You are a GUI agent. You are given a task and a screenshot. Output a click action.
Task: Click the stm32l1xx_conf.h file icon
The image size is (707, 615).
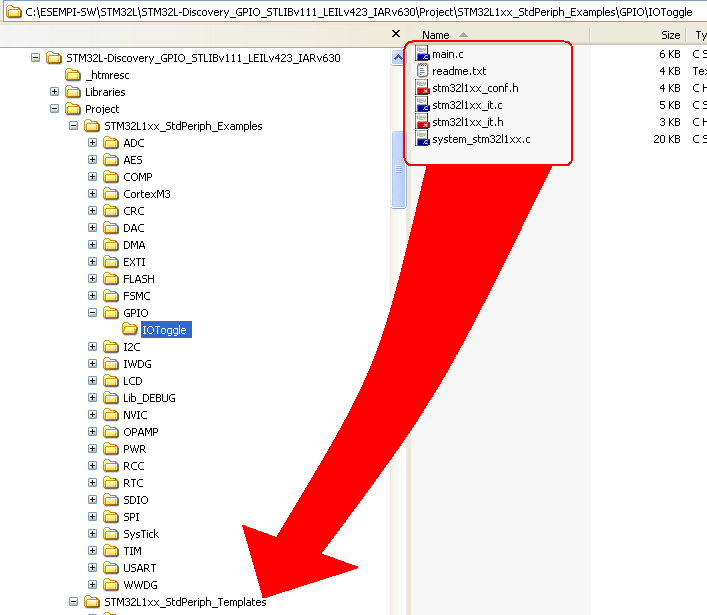point(422,87)
